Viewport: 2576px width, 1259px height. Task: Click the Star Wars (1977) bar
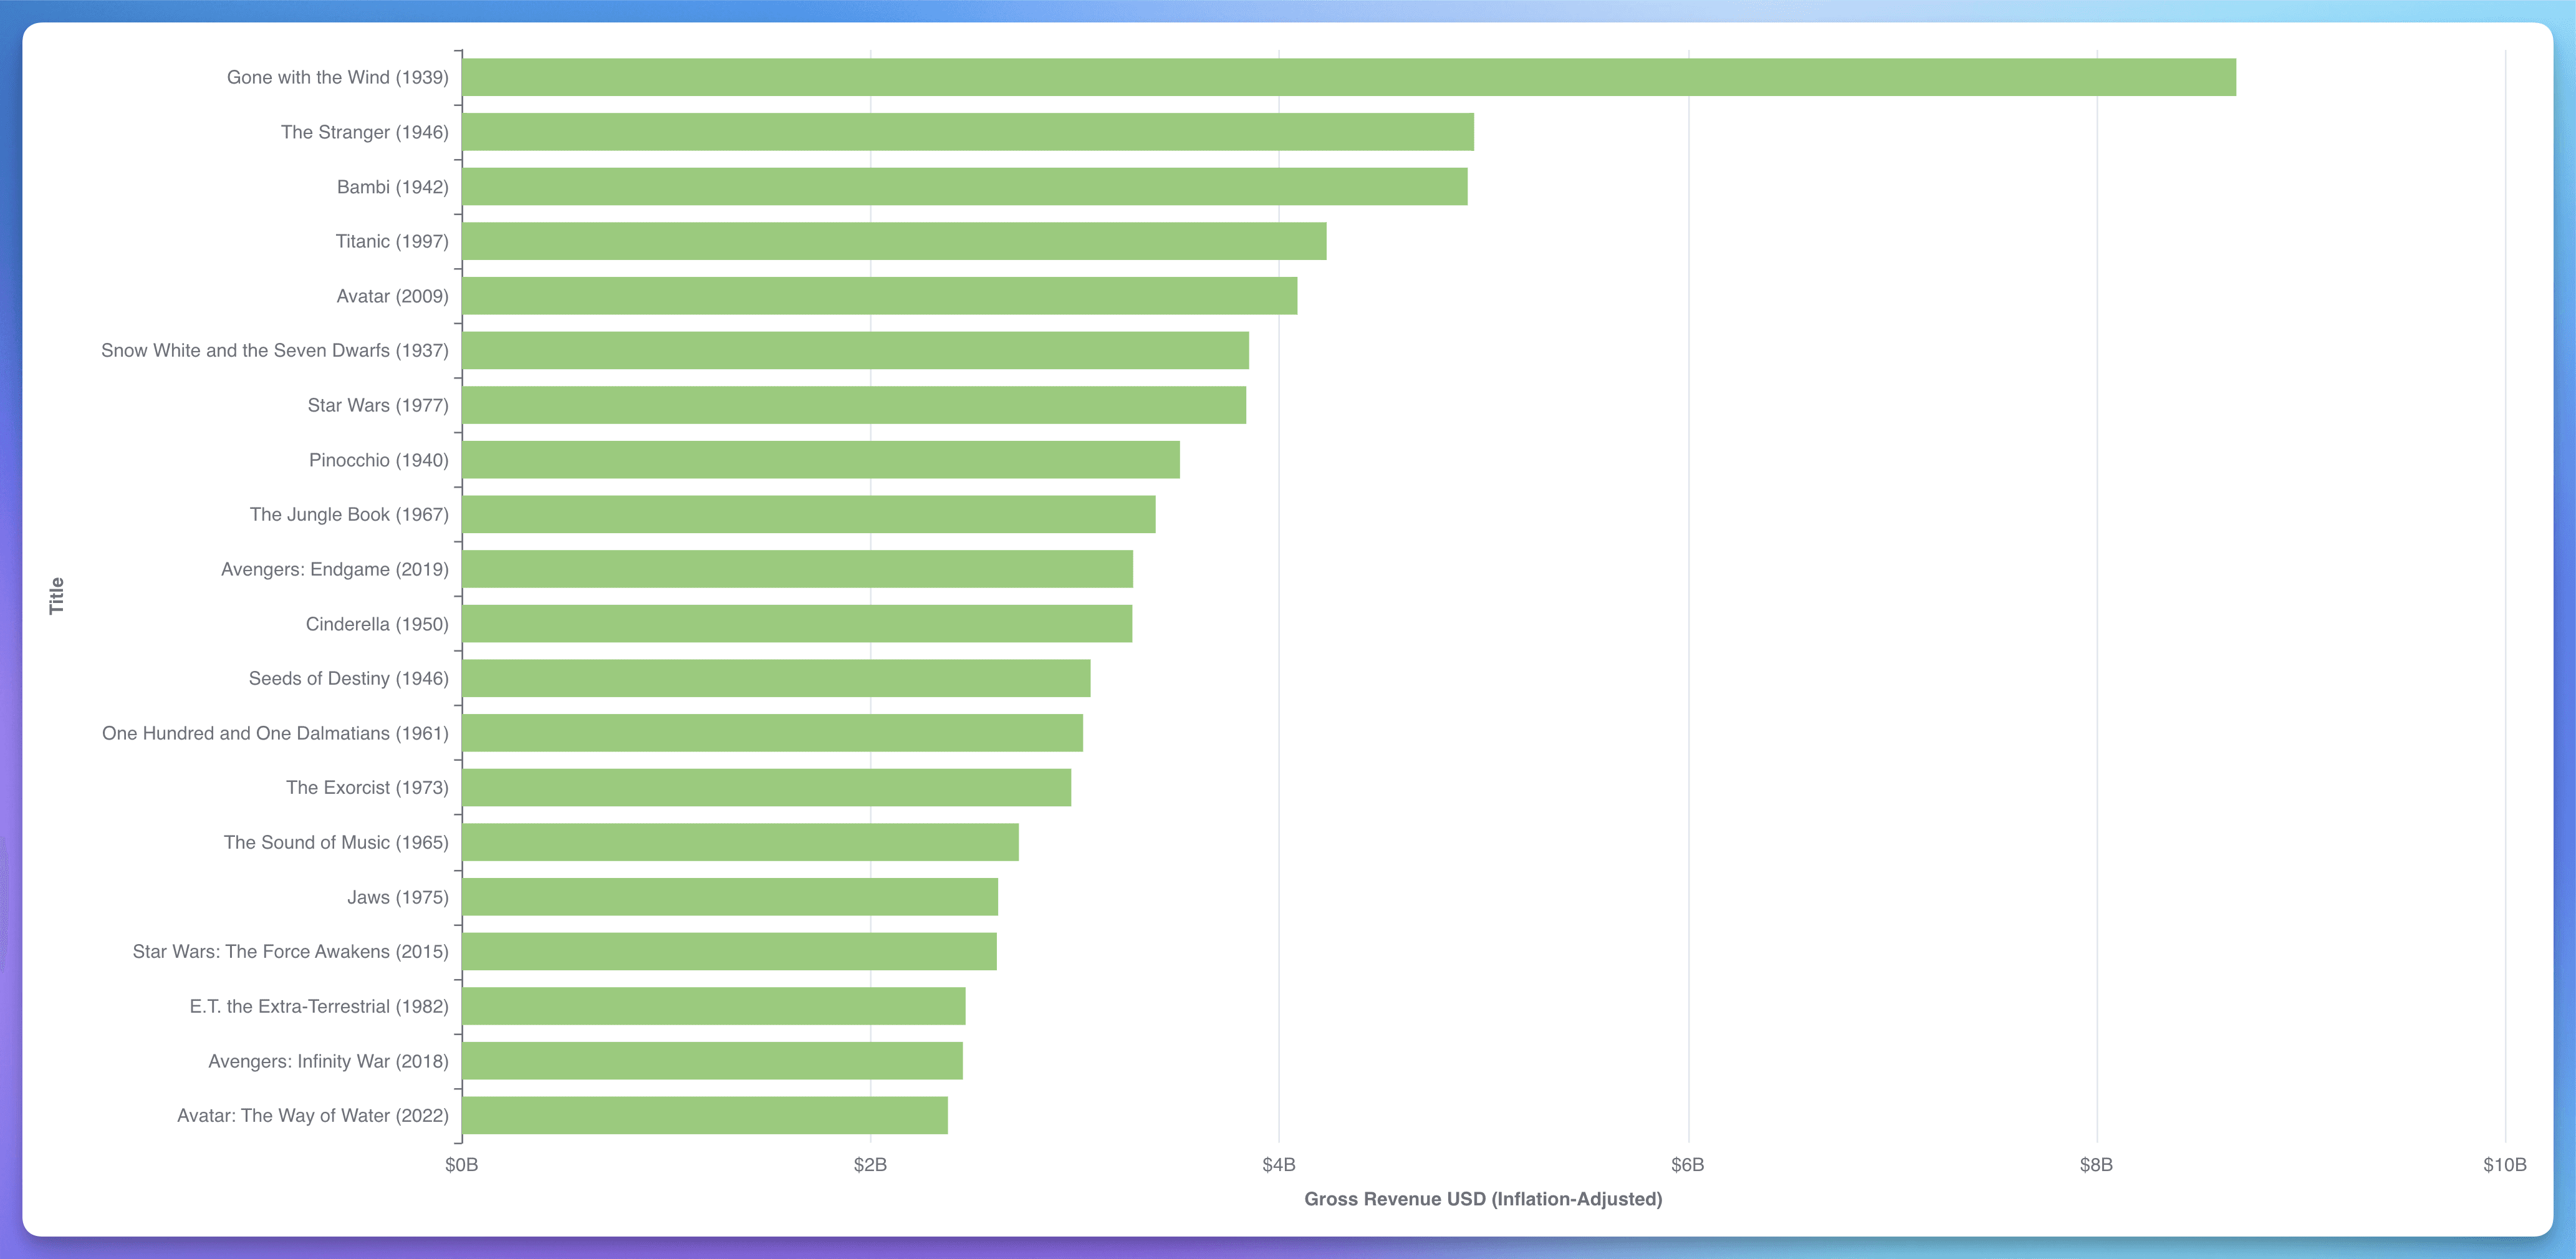(x=854, y=405)
